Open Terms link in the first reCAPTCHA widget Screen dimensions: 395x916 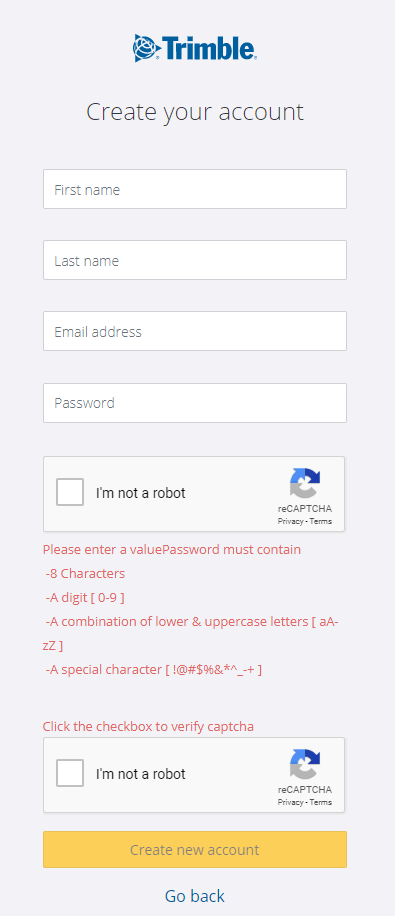(x=321, y=521)
